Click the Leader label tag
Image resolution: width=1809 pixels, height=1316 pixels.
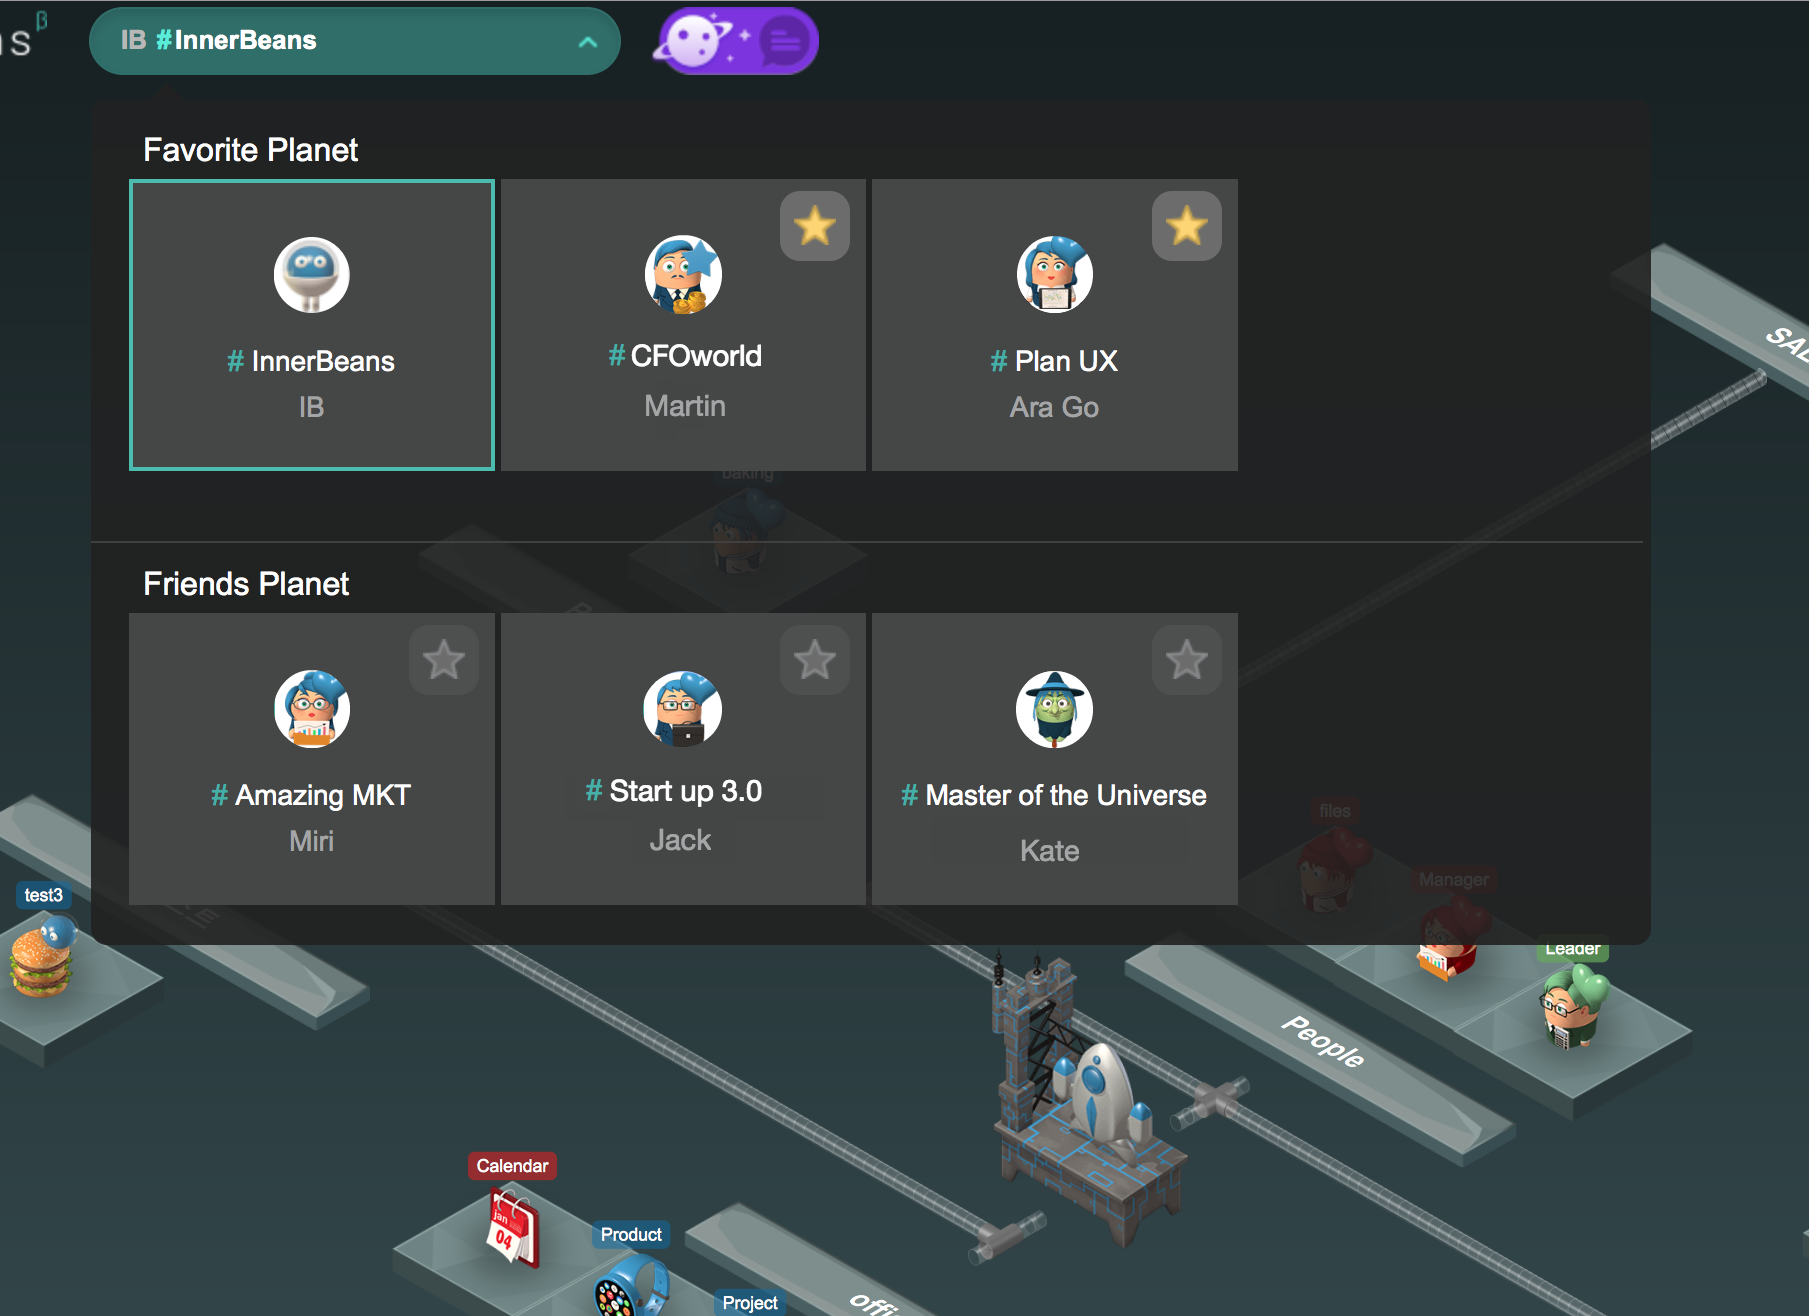[1572, 949]
